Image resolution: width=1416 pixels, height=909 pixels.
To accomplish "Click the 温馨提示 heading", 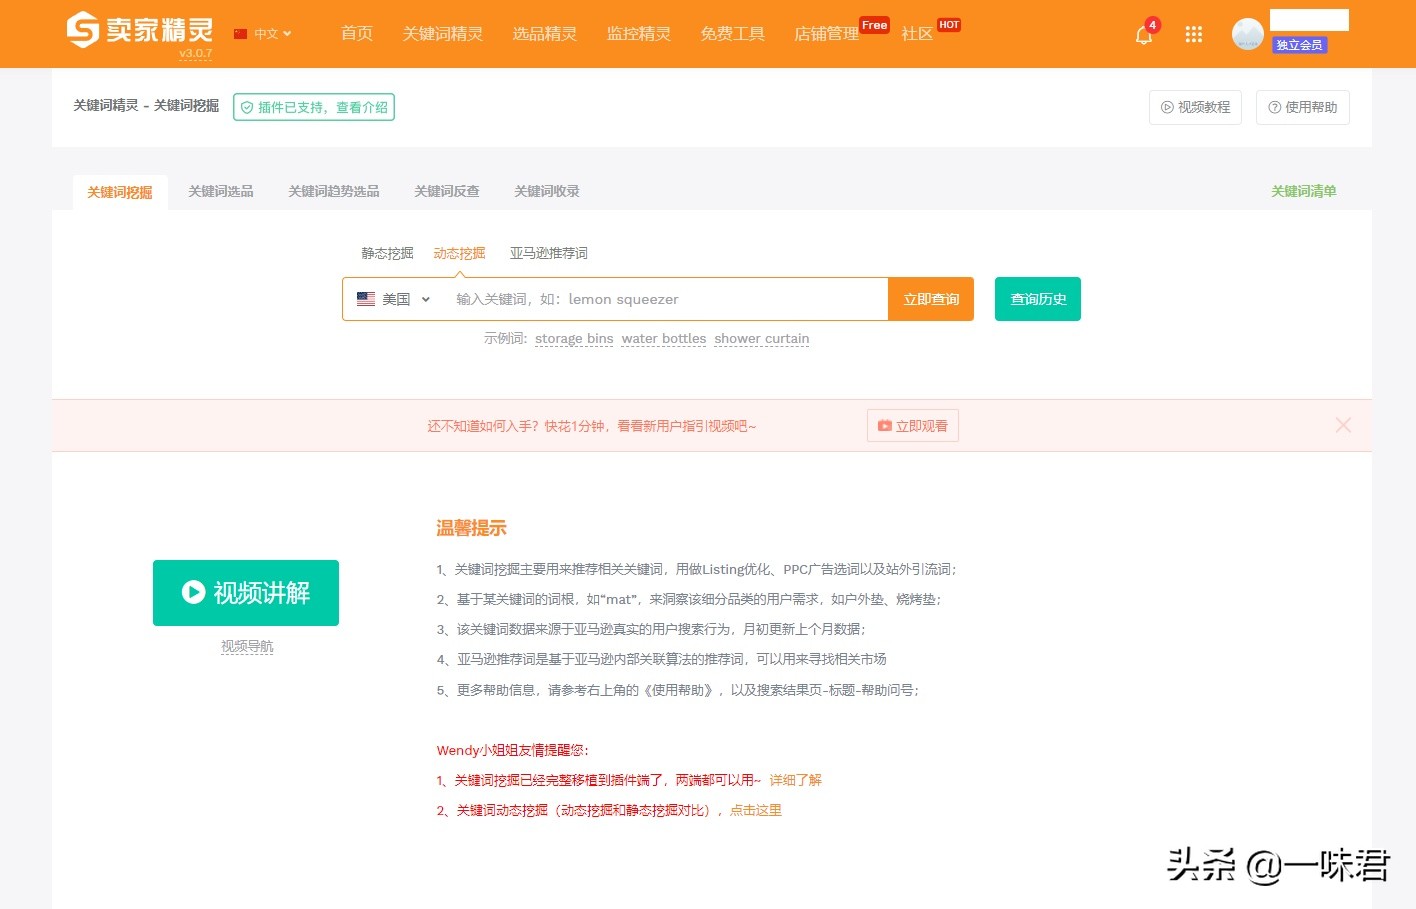I will [471, 528].
